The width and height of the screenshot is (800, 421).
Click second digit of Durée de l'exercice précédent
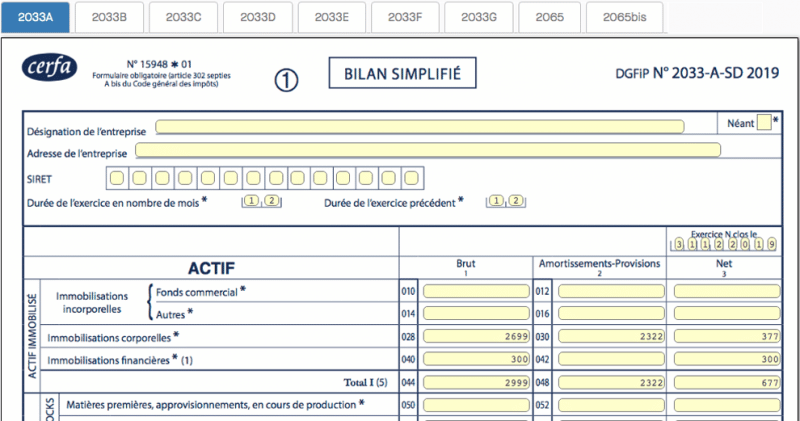[x=516, y=201]
